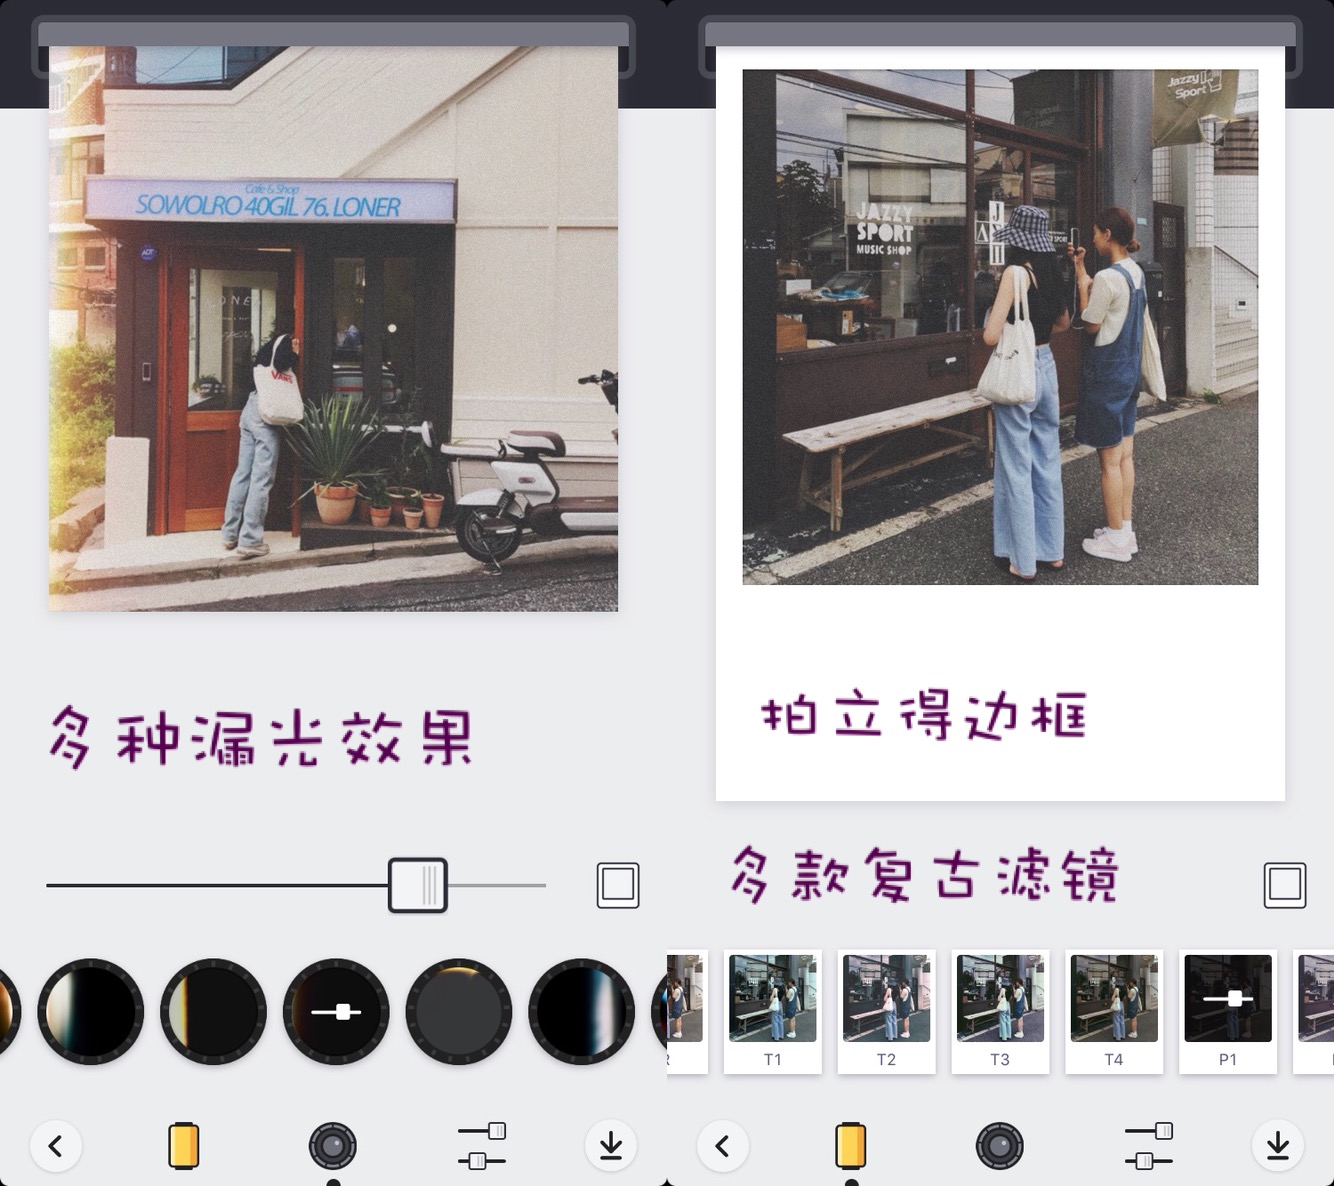Toggle the frame border square on the right screen
The image size is (1334, 1186).
point(1283,884)
